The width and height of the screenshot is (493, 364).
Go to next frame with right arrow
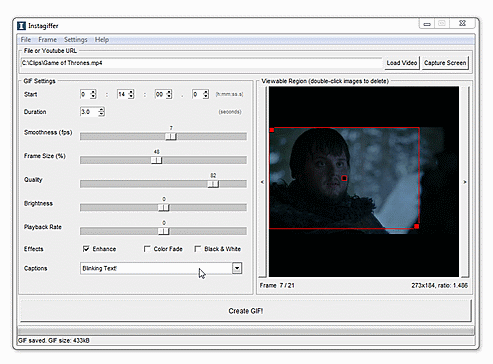pos(465,182)
